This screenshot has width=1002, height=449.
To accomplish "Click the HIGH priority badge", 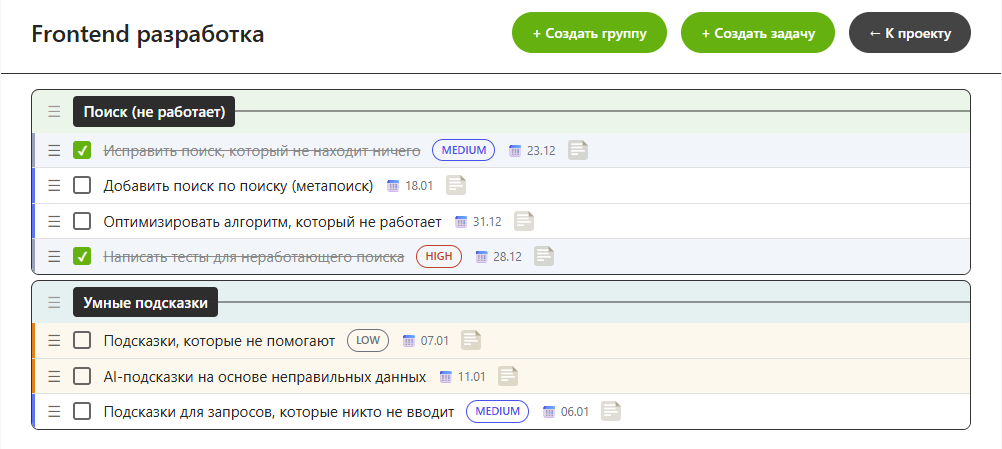I will pyautogui.click(x=439, y=256).
